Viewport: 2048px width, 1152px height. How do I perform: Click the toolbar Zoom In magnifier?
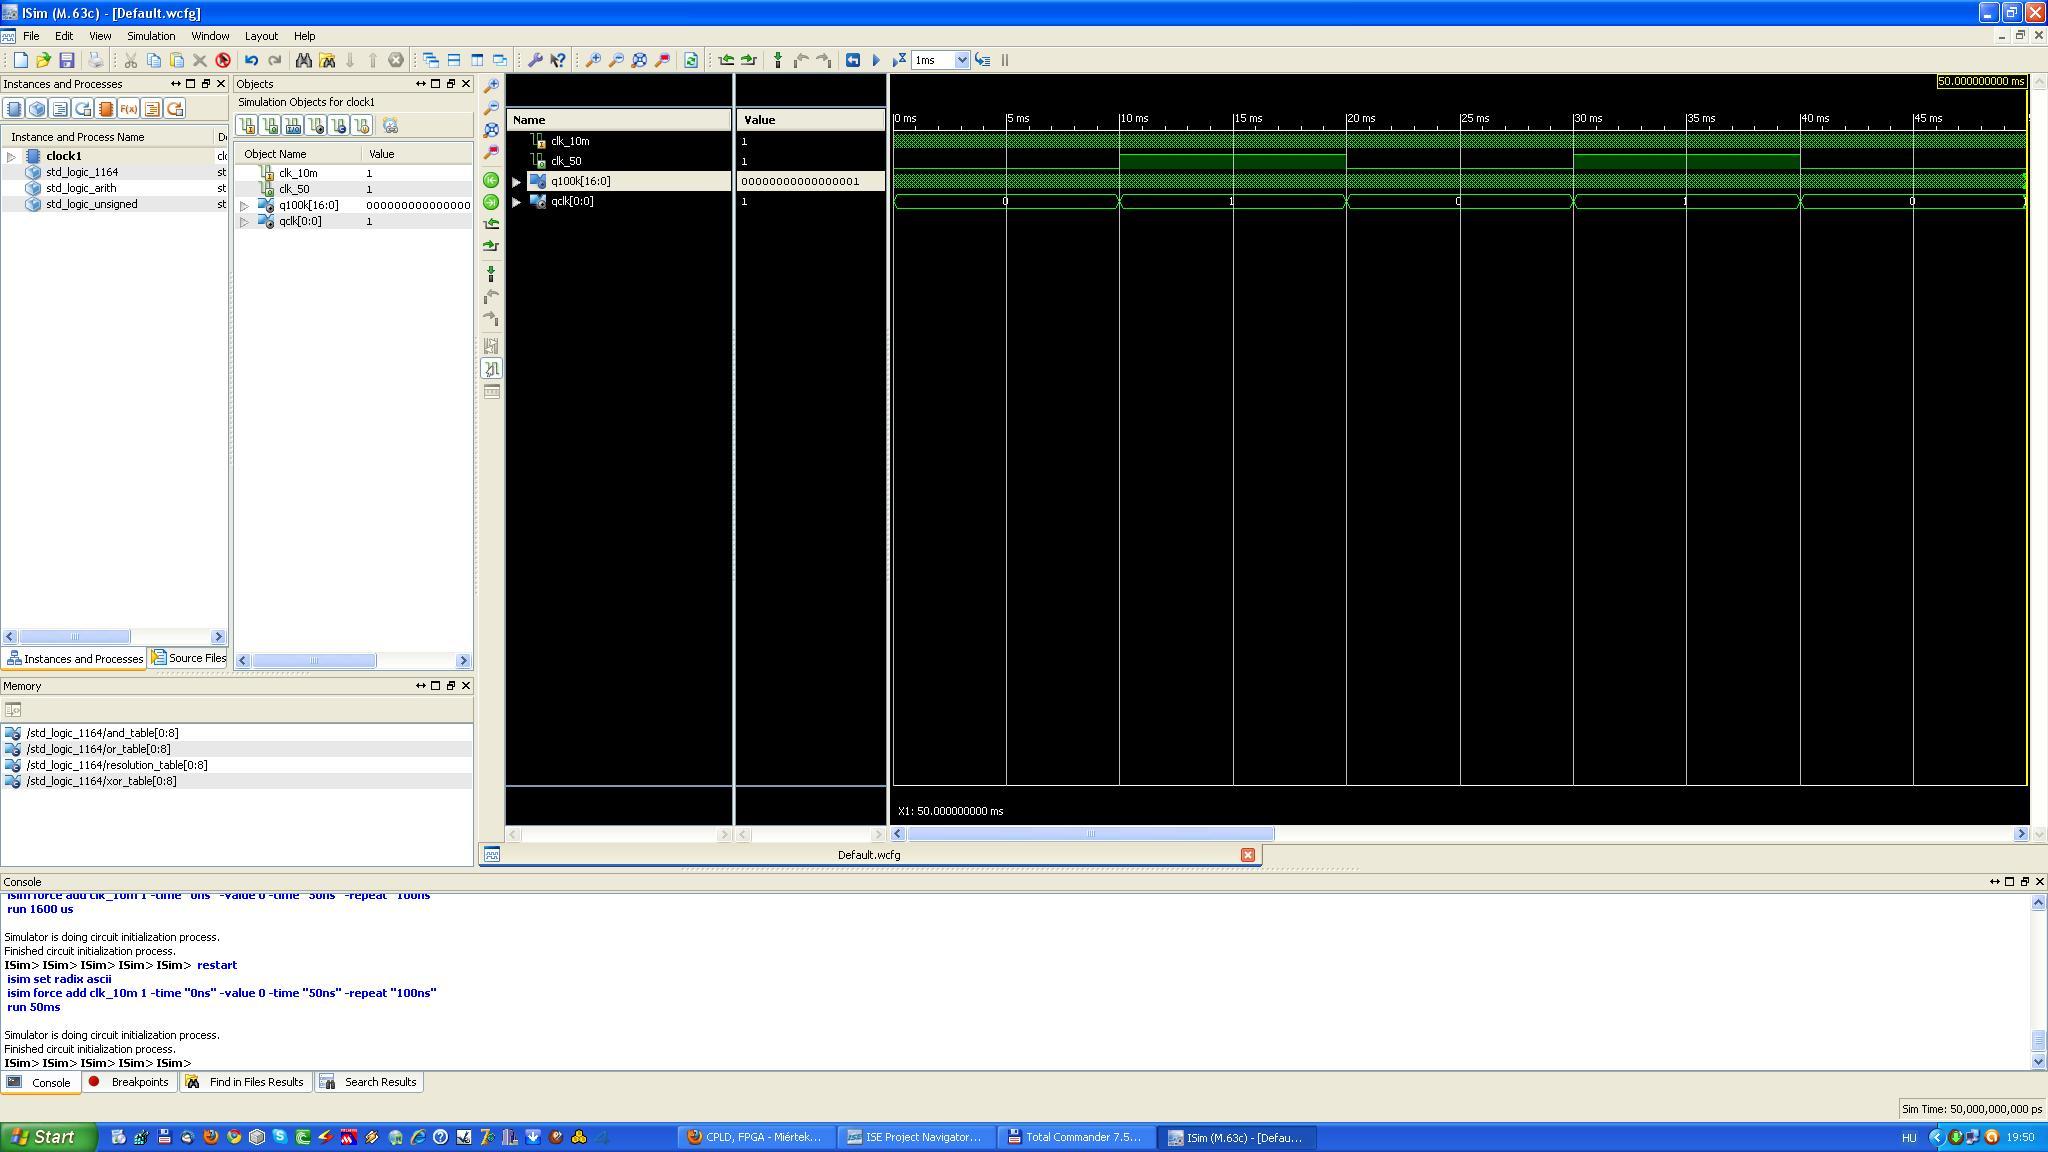point(593,60)
